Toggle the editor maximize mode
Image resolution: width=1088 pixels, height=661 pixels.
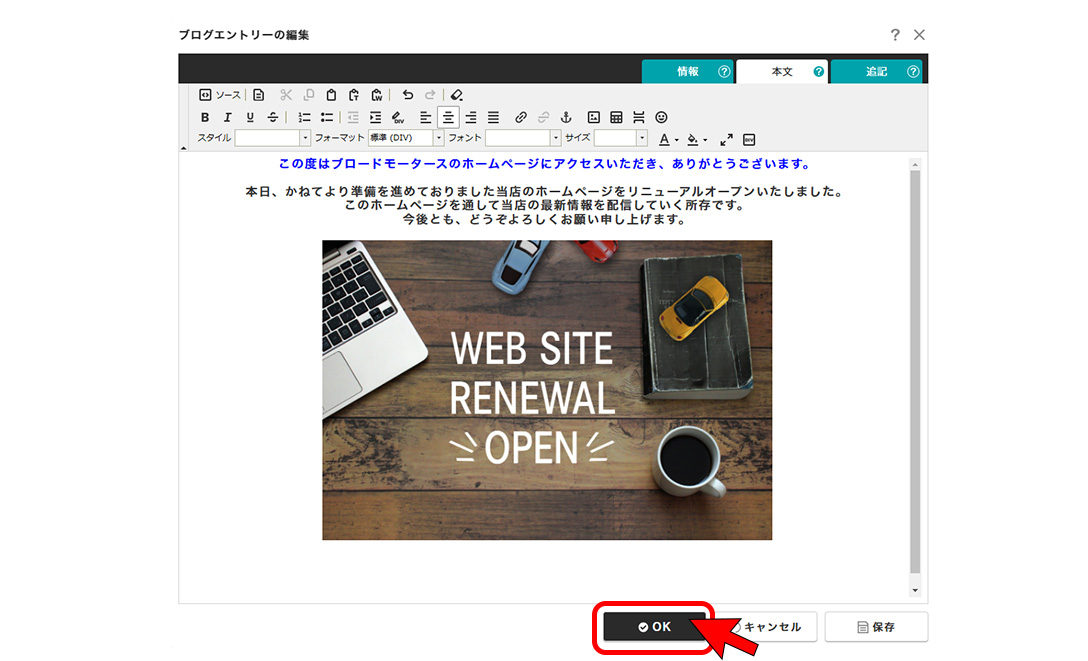pos(727,139)
